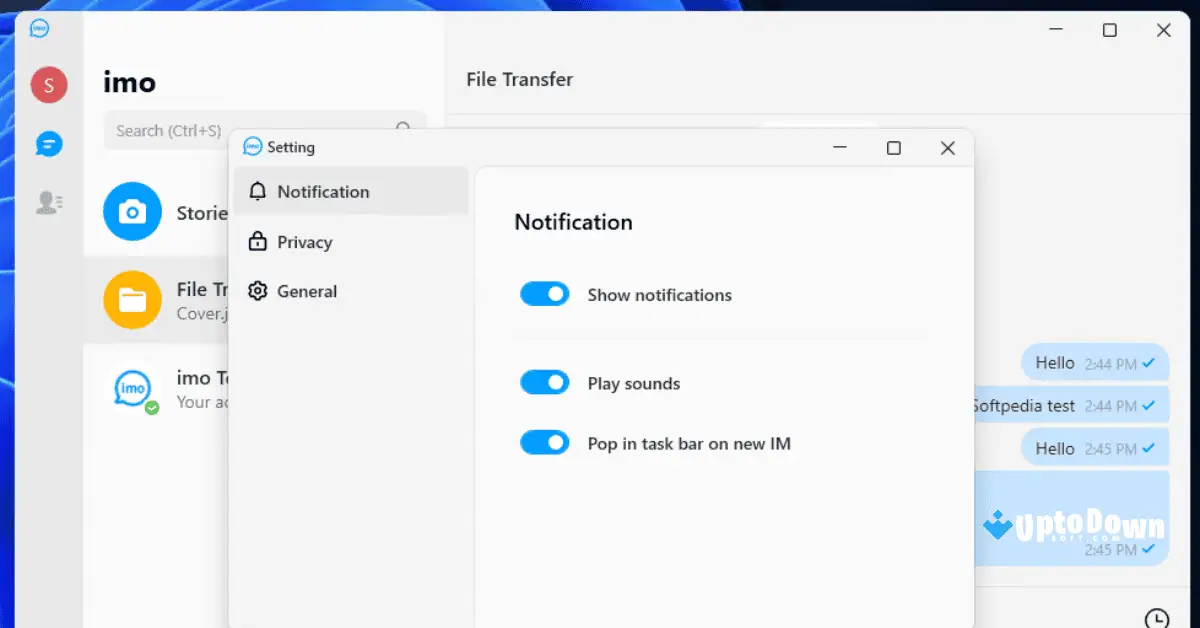This screenshot has width=1200, height=628.
Task: Click your red S profile avatar
Action: coord(48,85)
